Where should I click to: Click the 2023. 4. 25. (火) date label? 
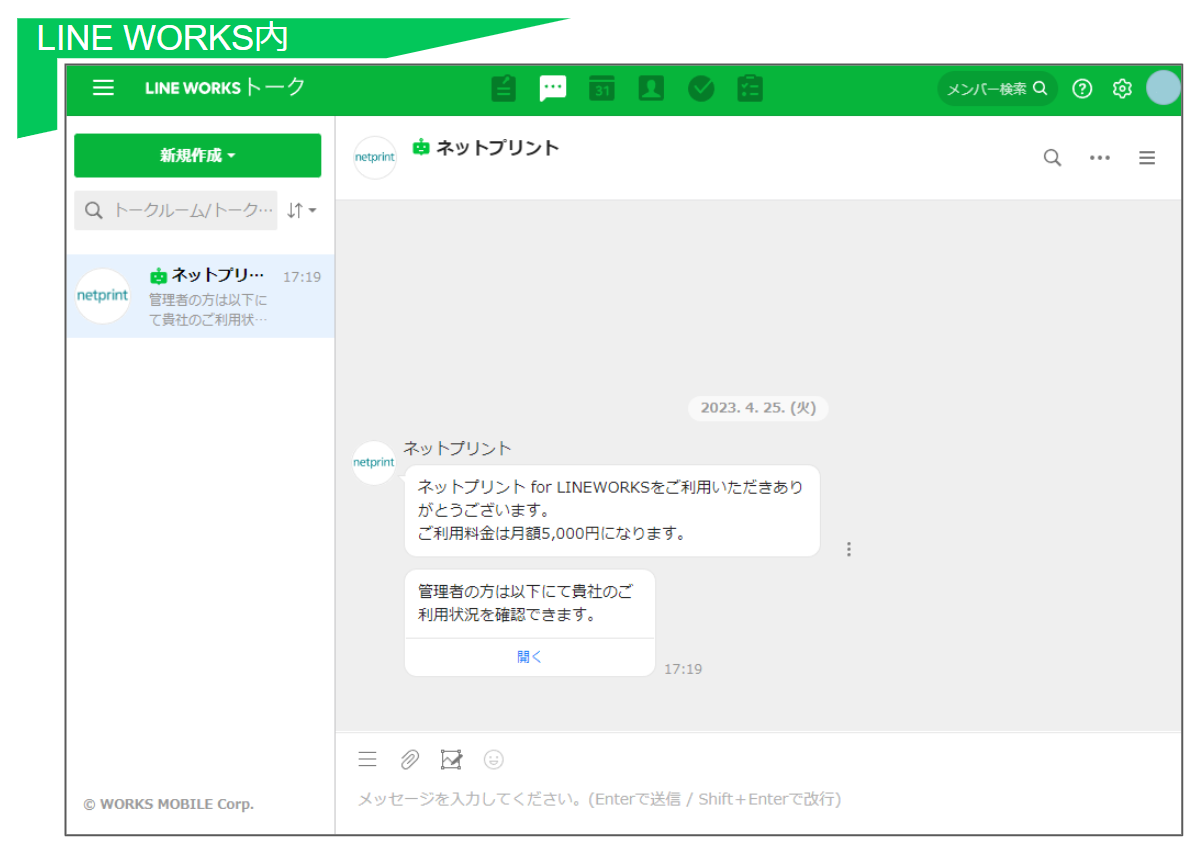point(758,407)
